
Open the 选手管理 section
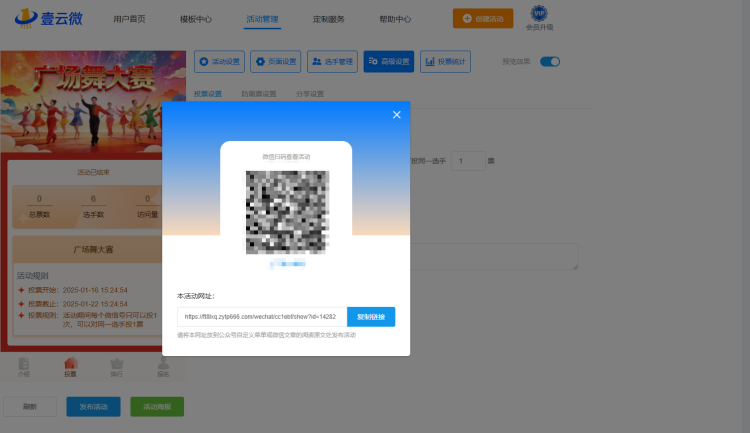(x=332, y=61)
